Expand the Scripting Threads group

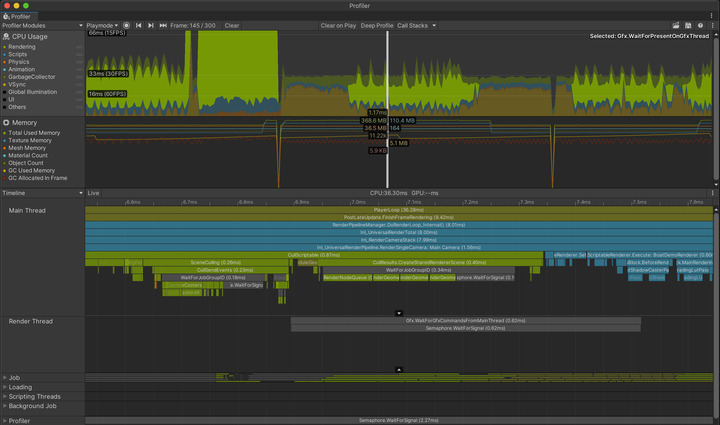click(x=5, y=397)
